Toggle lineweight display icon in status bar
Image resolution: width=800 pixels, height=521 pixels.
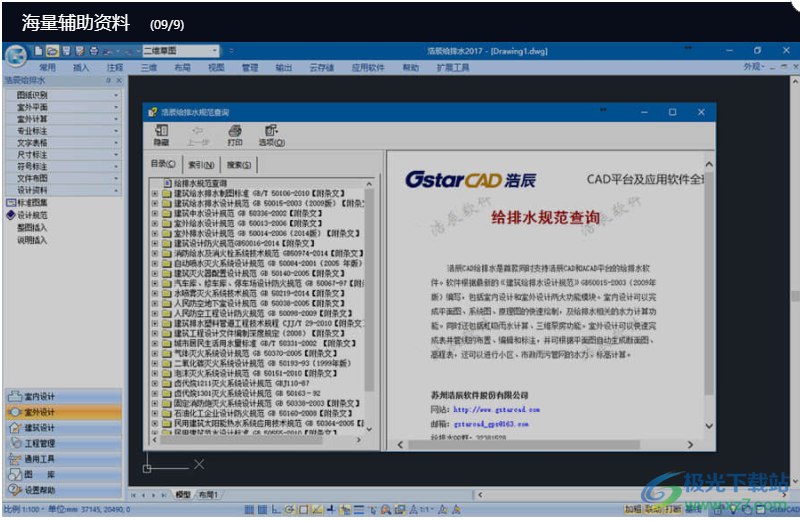tap(359, 509)
